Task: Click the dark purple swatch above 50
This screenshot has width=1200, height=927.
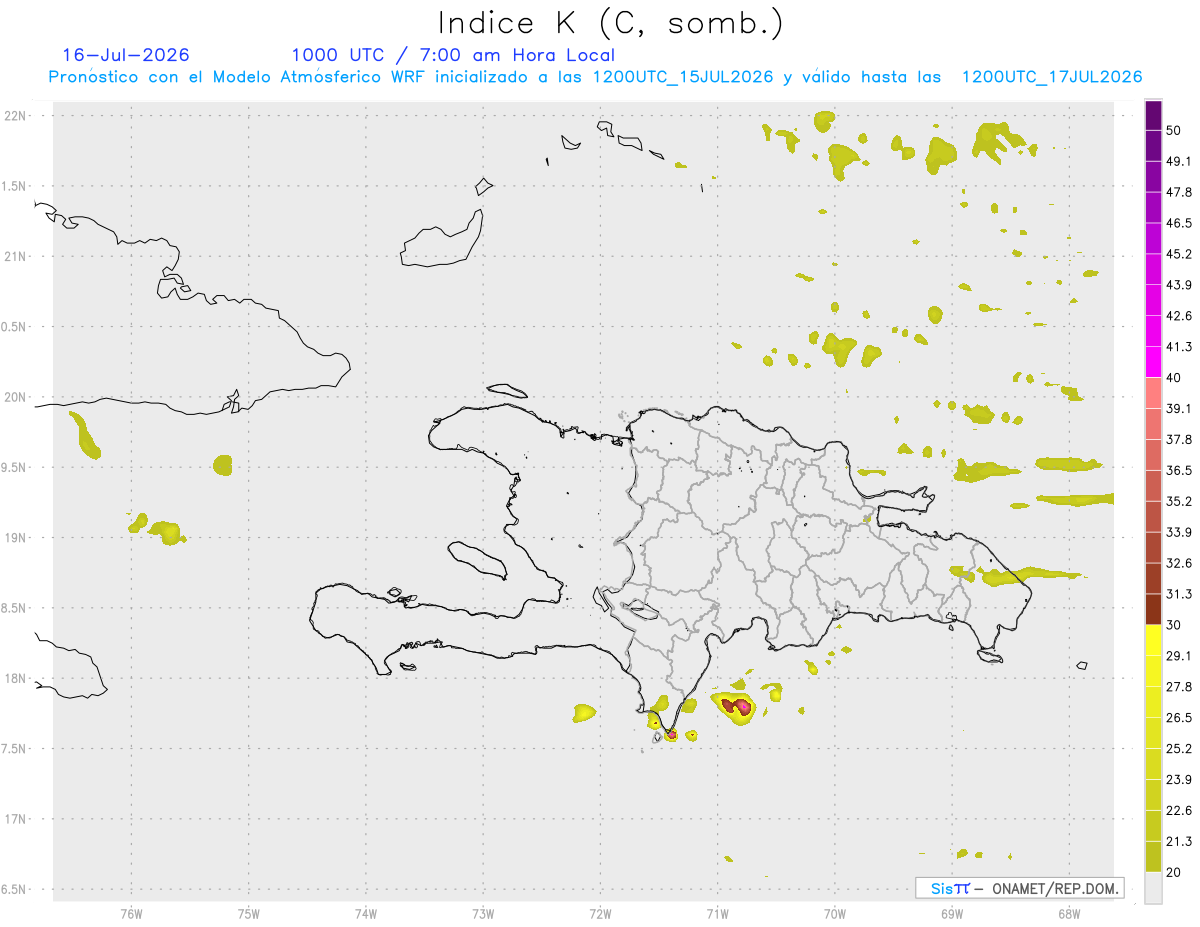Action: pyautogui.click(x=1154, y=117)
